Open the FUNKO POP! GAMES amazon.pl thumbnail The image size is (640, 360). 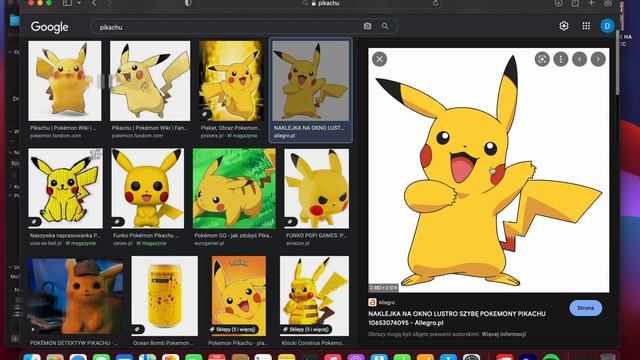(317, 189)
